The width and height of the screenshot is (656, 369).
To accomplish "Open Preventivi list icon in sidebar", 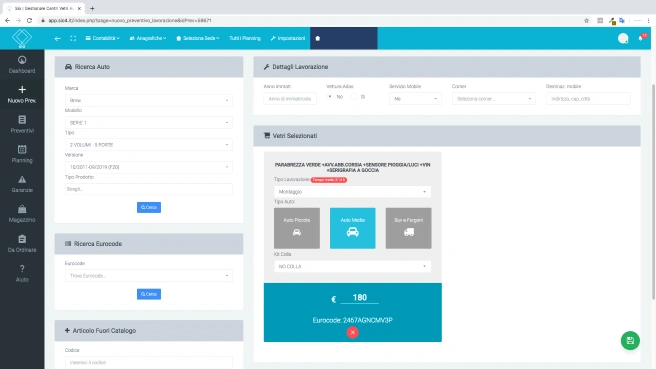I will click(22, 120).
